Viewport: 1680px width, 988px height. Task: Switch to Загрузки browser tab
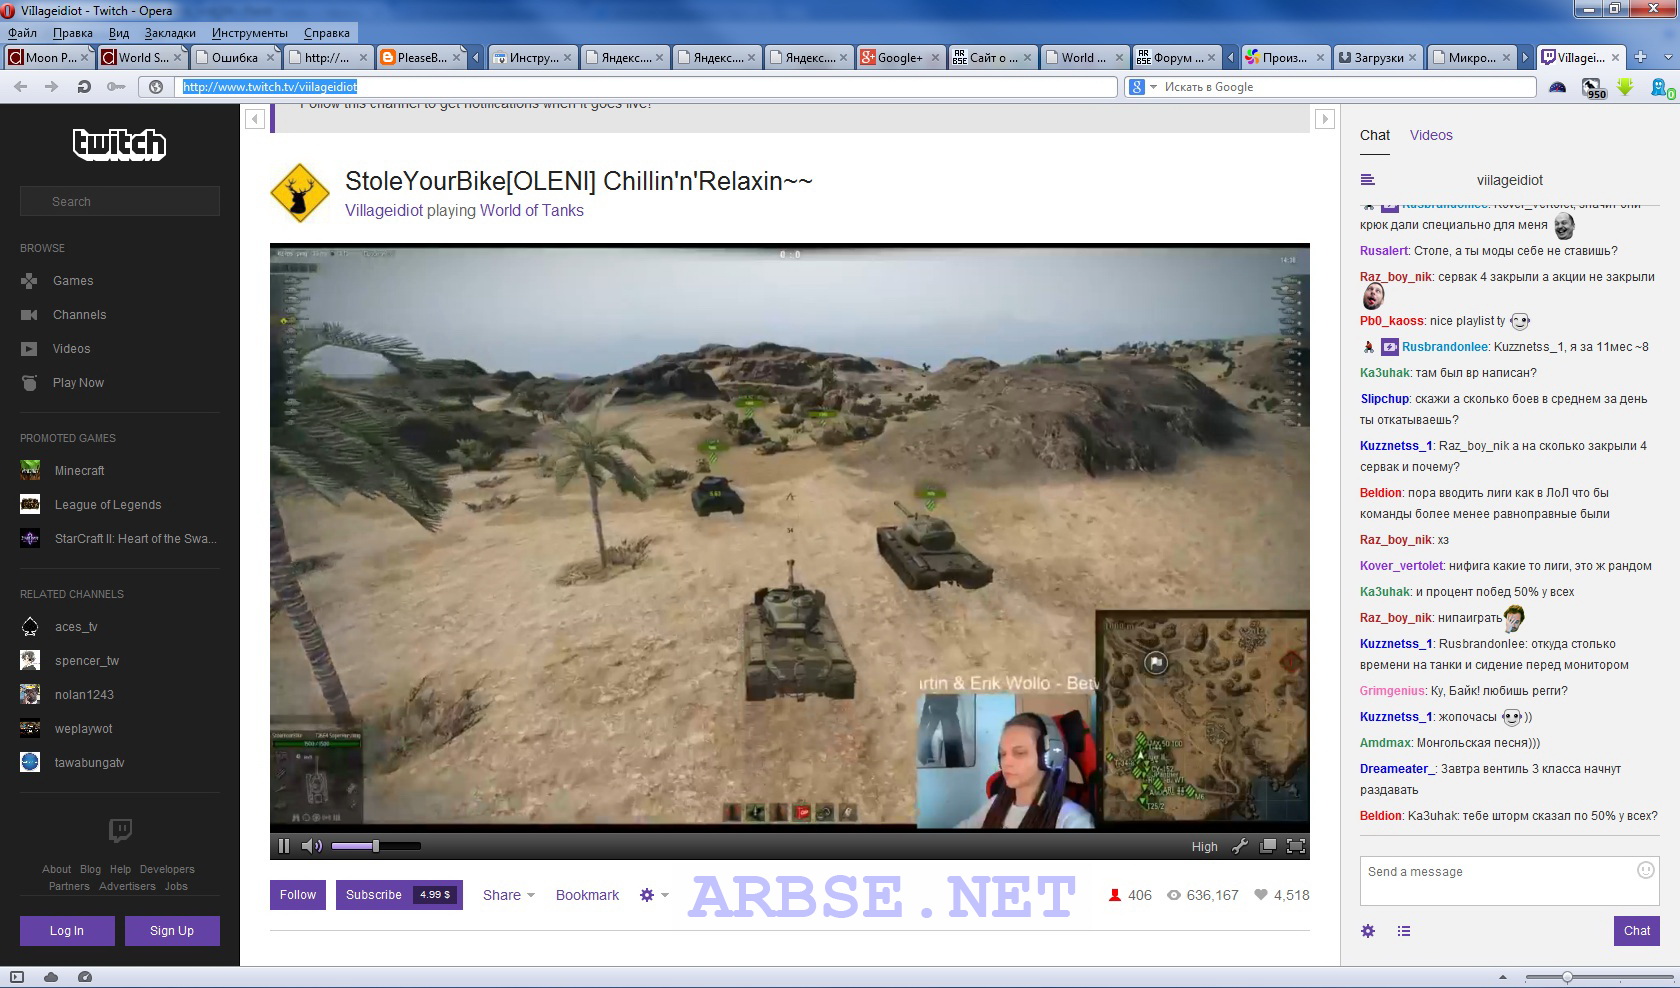pyautogui.click(x=1379, y=57)
